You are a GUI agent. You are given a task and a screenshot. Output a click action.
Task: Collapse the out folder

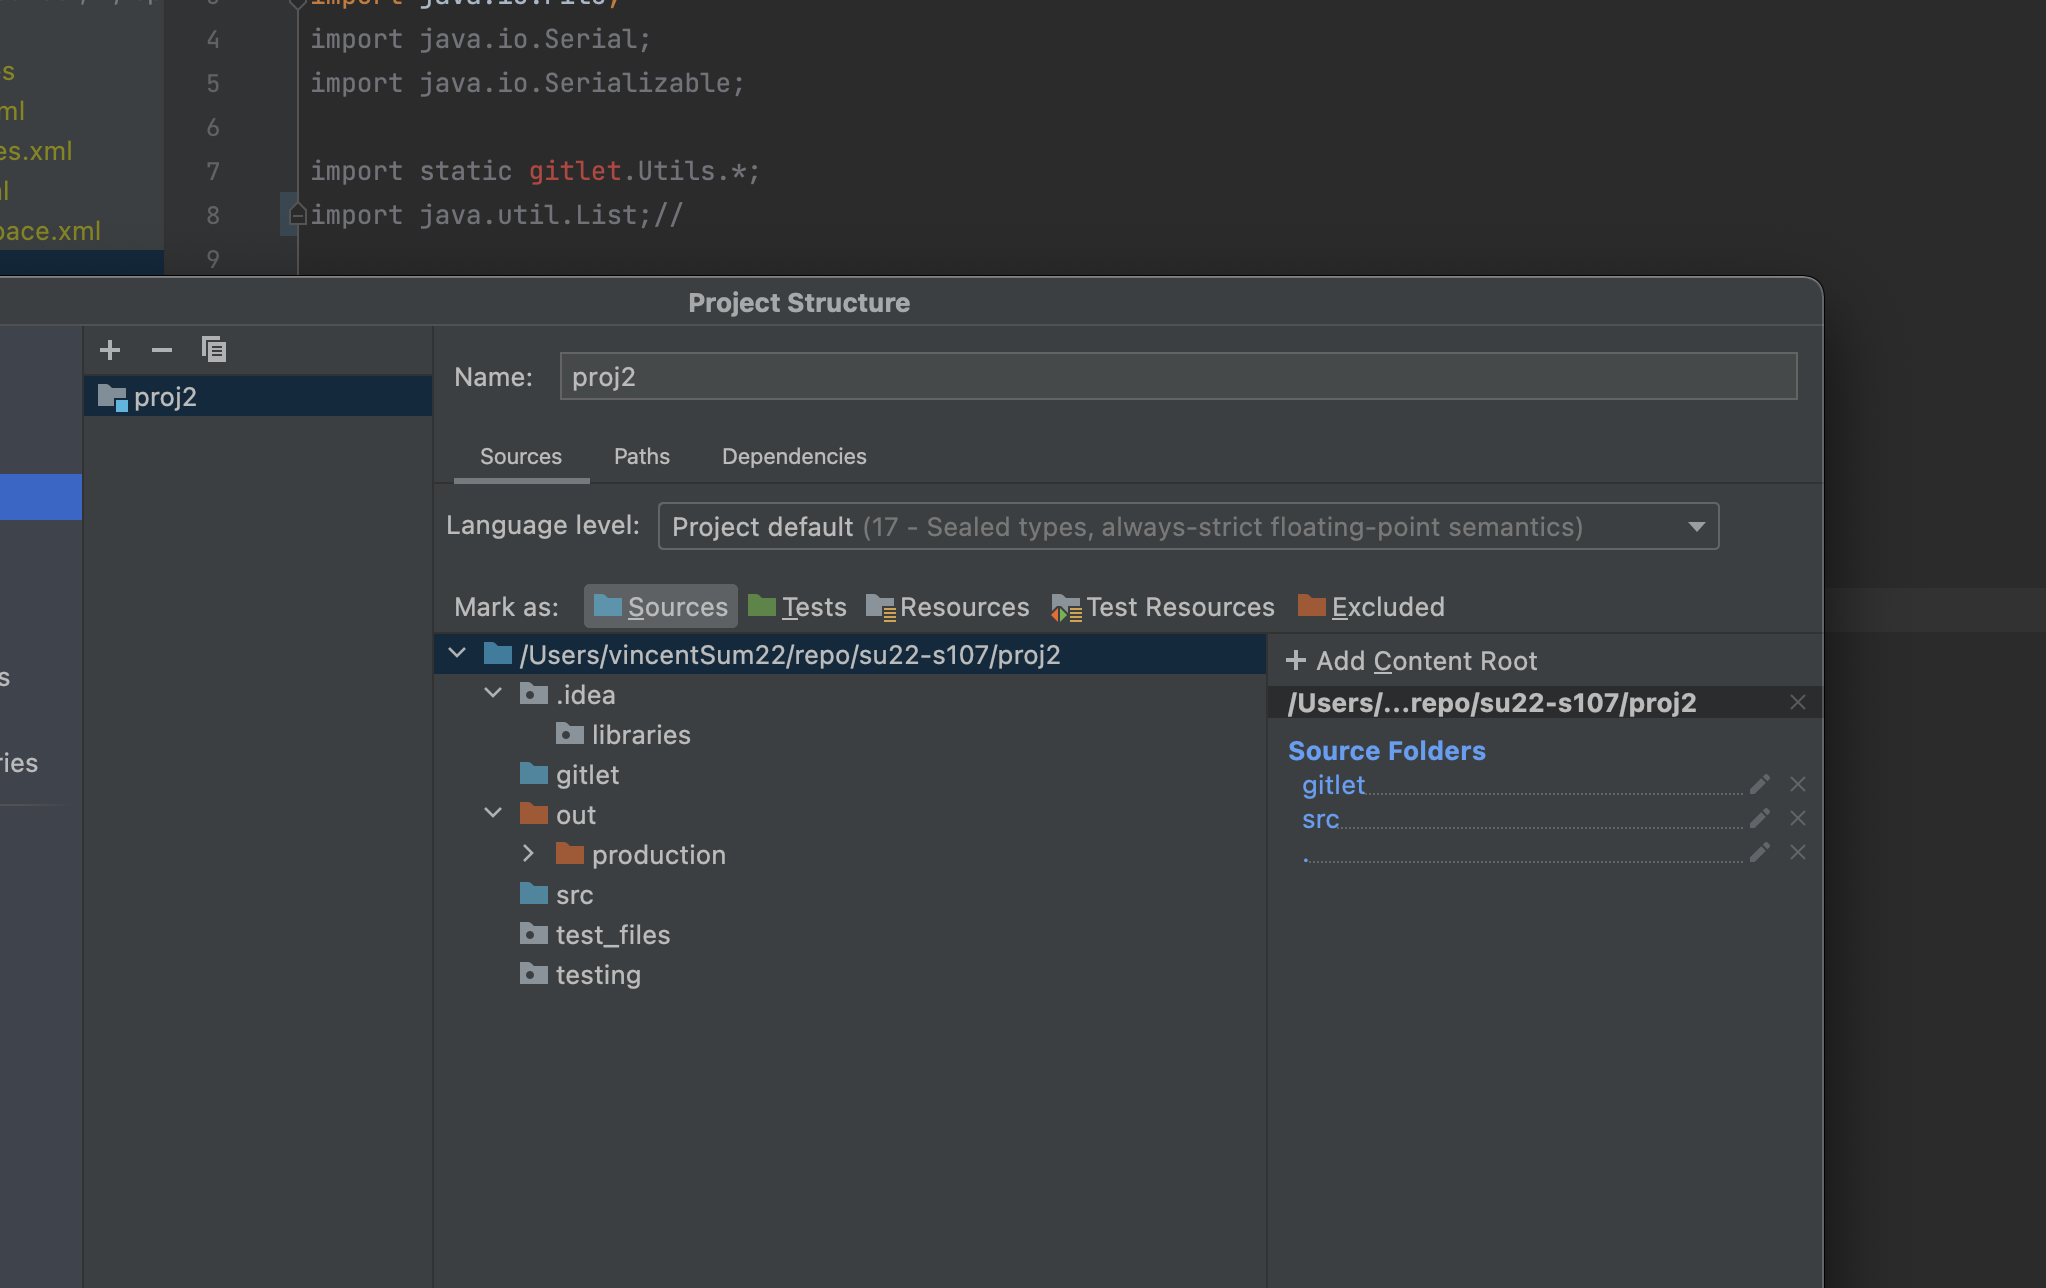point(493,814)
